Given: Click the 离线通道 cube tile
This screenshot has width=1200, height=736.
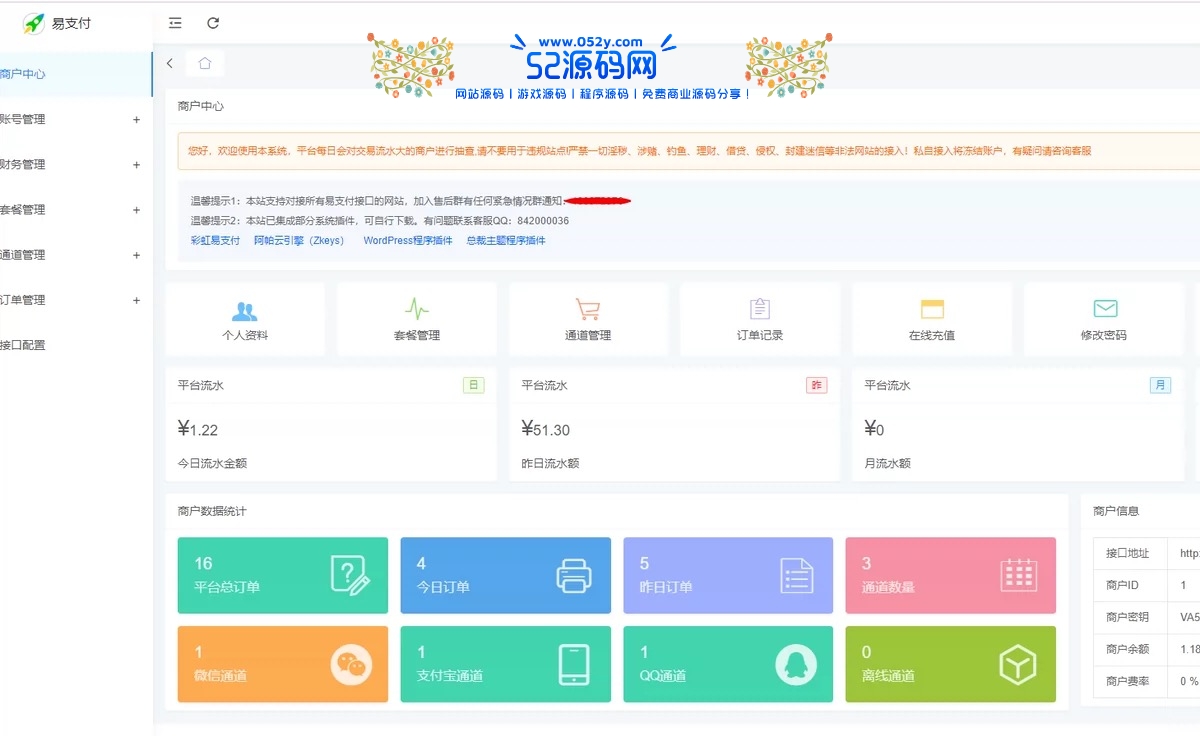Looking at the screenshot, I should click(951, 664).
